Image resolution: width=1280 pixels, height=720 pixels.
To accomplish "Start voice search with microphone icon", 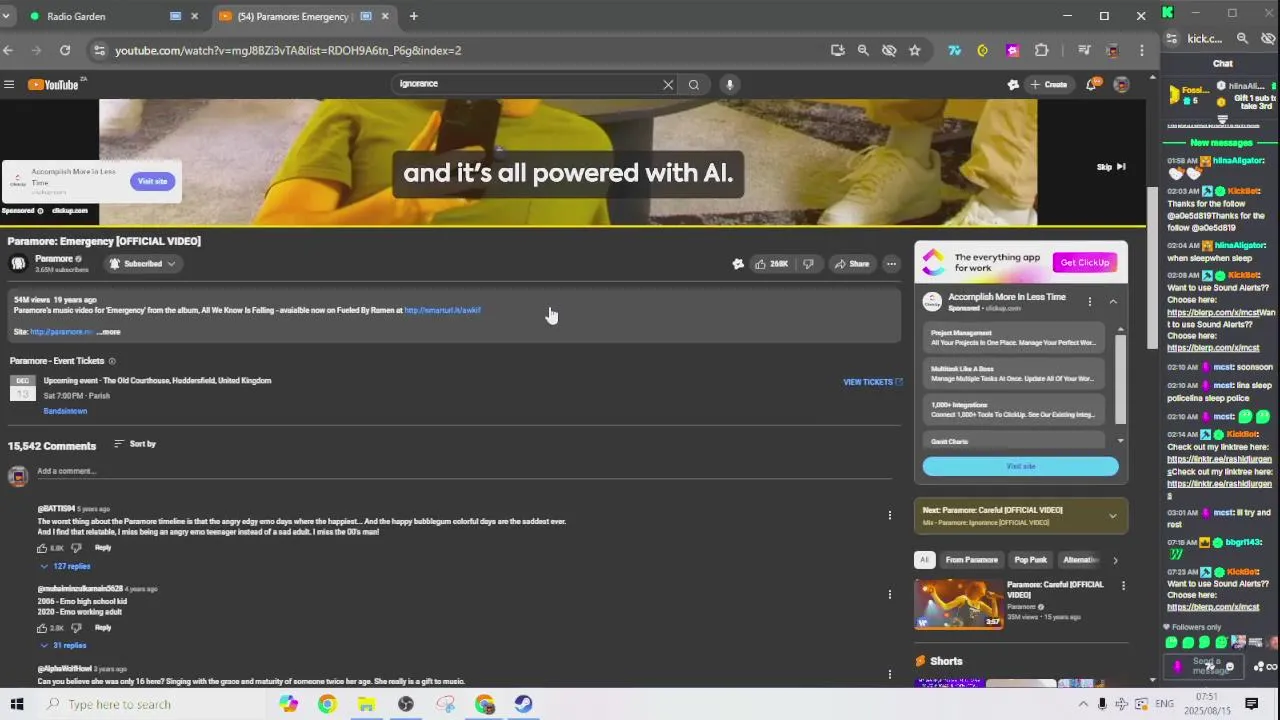I will [x=730, y=85].
